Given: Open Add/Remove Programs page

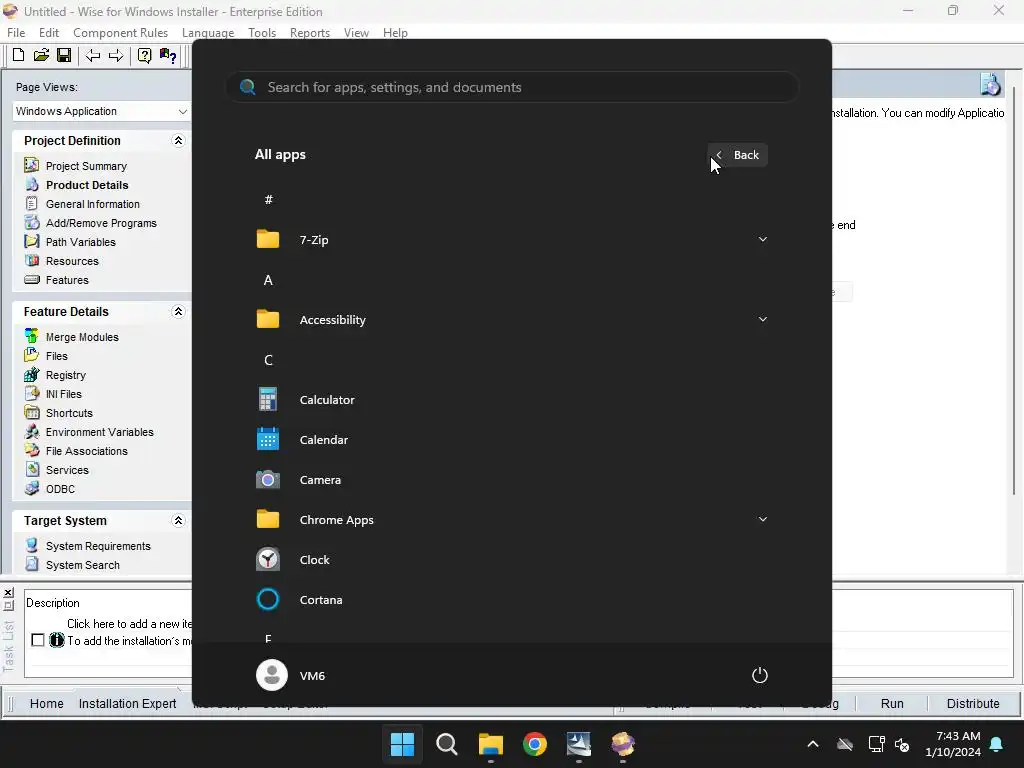Looking at the screenshot, I should point(101,223).
